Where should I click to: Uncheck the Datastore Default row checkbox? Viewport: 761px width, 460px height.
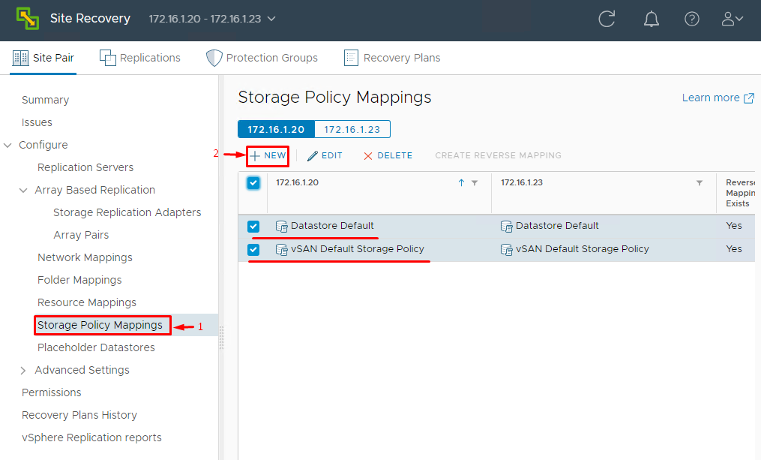253,227
